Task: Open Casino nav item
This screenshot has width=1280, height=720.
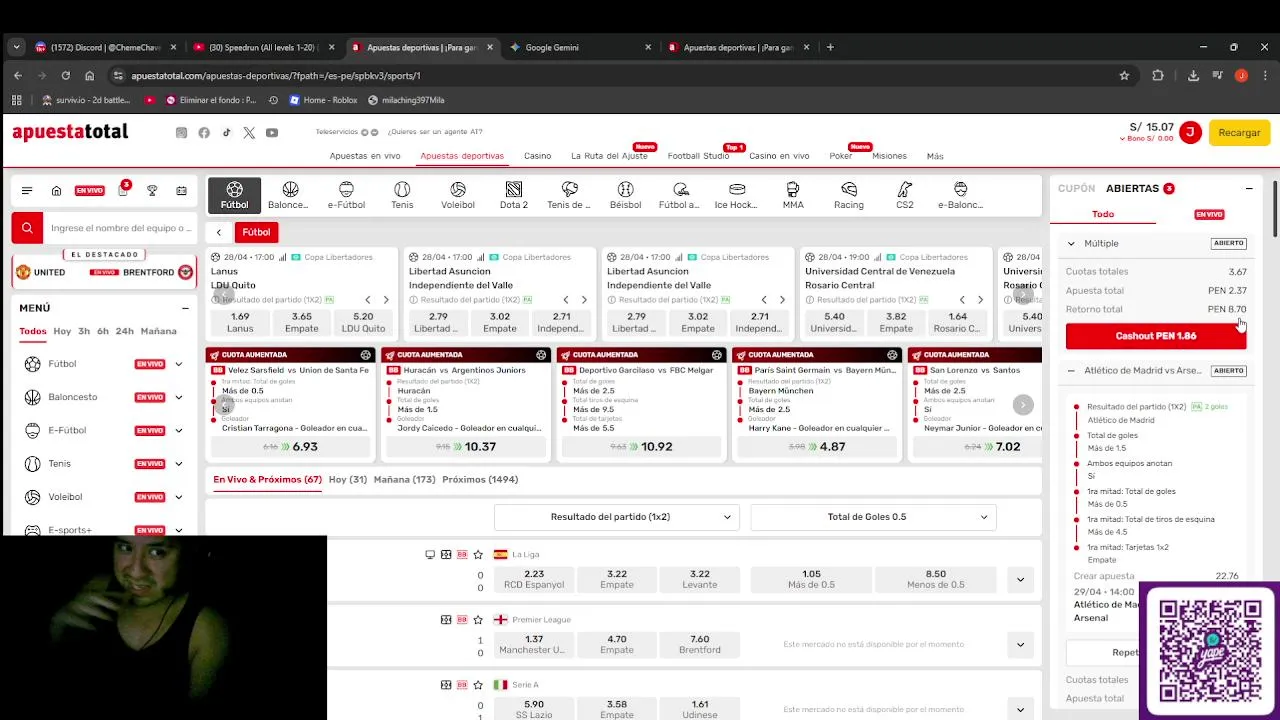Action: tap(537, 156)
